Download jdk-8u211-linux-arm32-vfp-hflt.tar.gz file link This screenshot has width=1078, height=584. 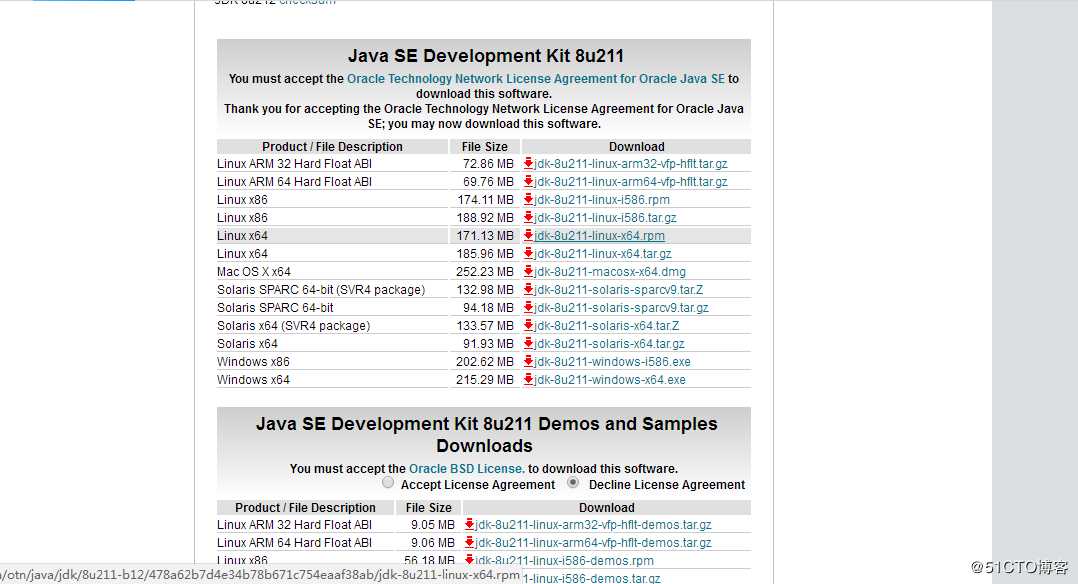(630, 164)
